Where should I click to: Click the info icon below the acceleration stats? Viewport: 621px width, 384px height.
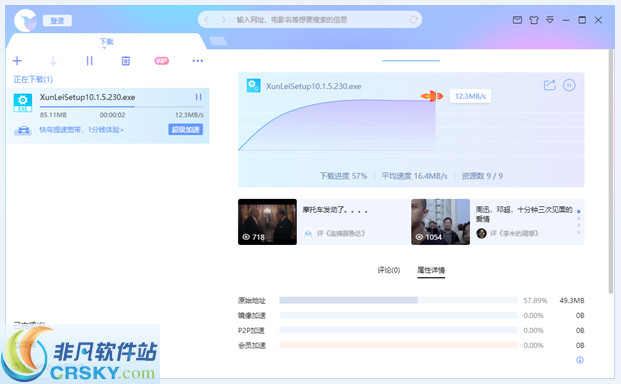click(x=580, y=360)
